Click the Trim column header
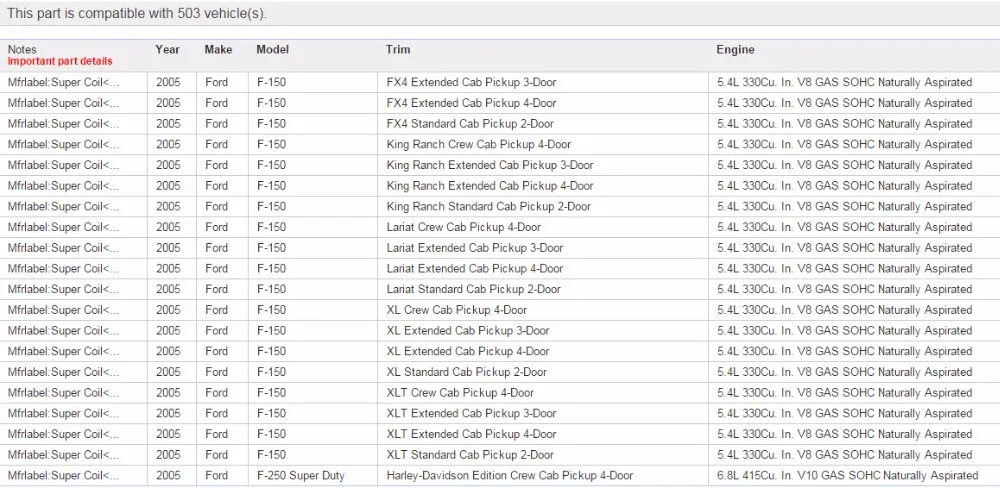 click(x=398, y=50)
